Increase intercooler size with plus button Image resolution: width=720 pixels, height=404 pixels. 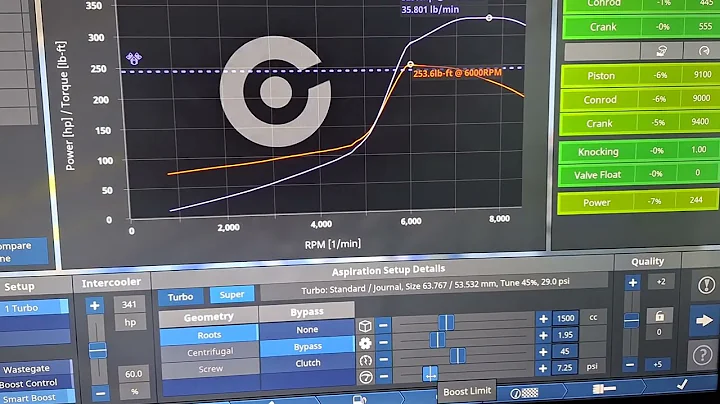pos(95,306)
